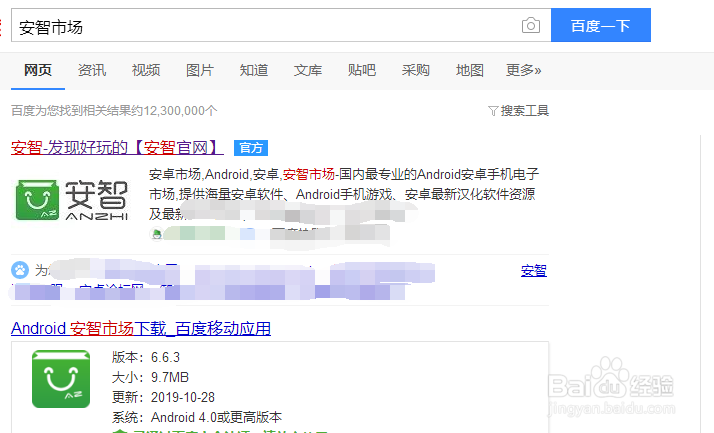This screenshot has width=714, height=433.
Task: Open the 视频 tab
Action: tap(146, 70)
